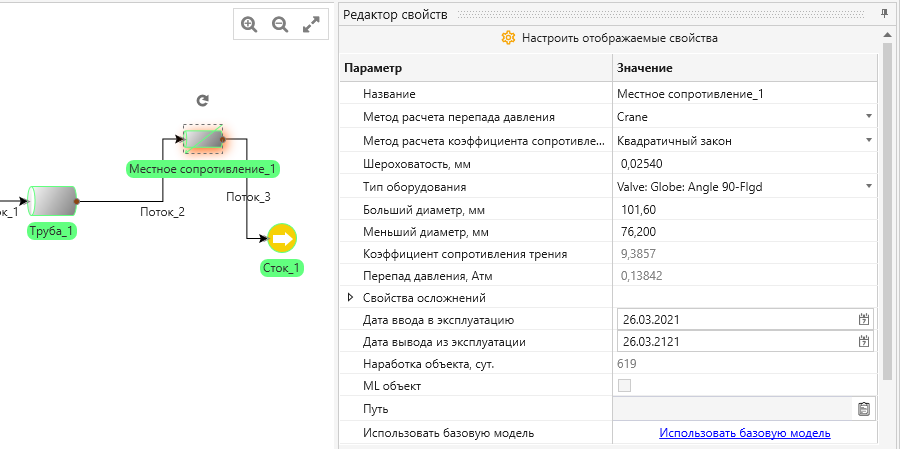Image resolution: width=900 pixels, height=449 pixels.
Task: Click Наработка объекта value 619
Action: (x=627, y=363)
